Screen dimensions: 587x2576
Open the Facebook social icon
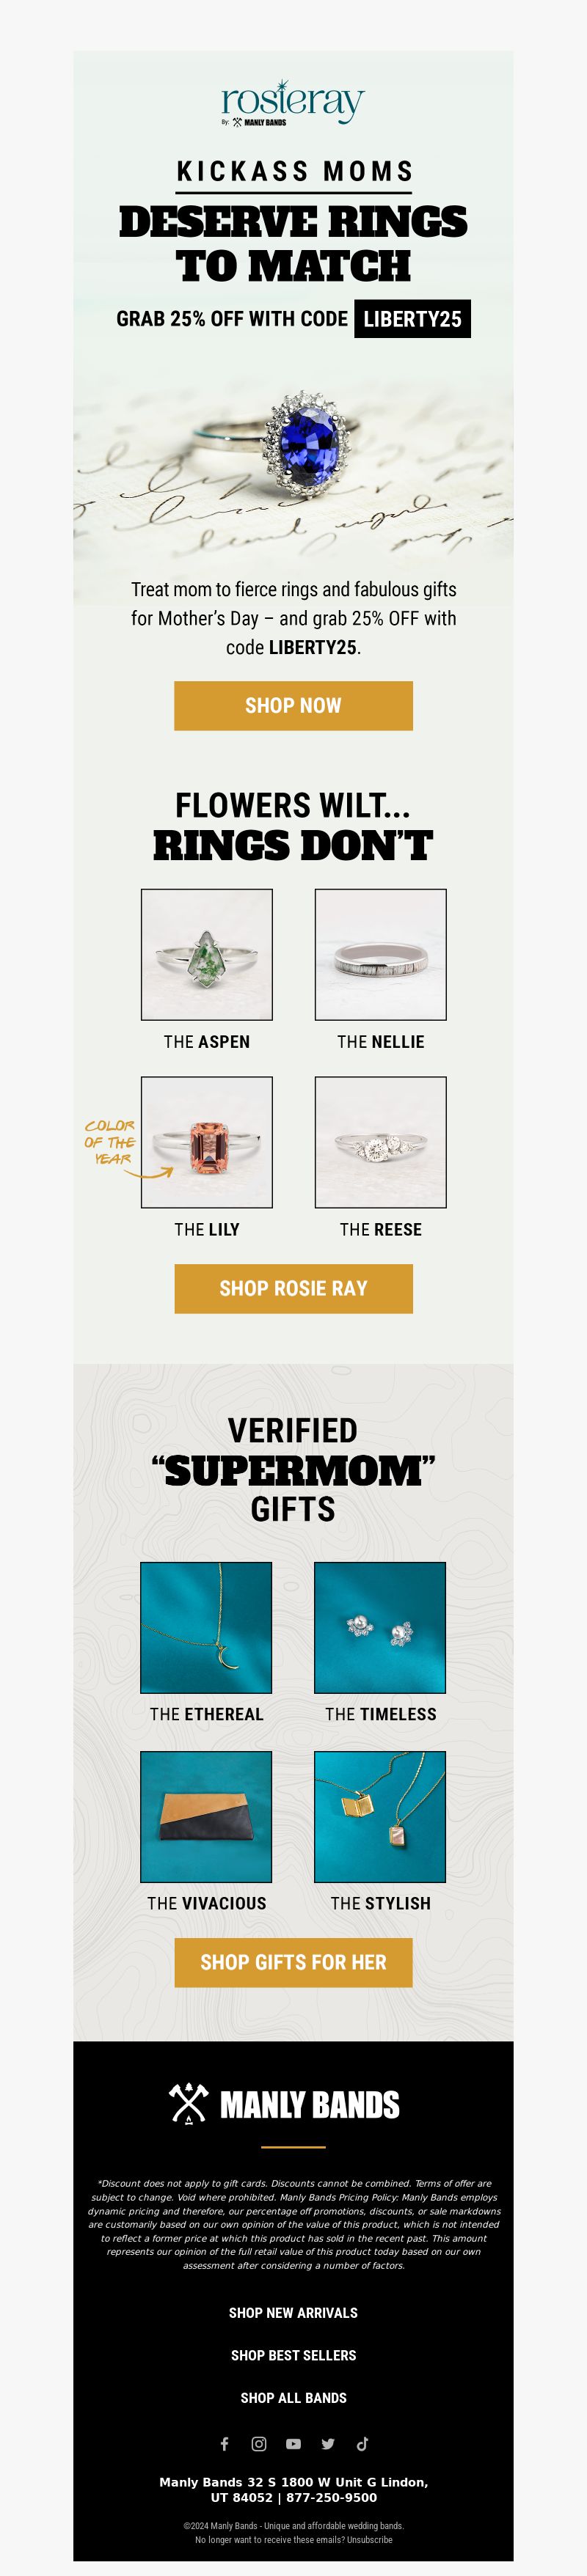[x=224, y=2443]
